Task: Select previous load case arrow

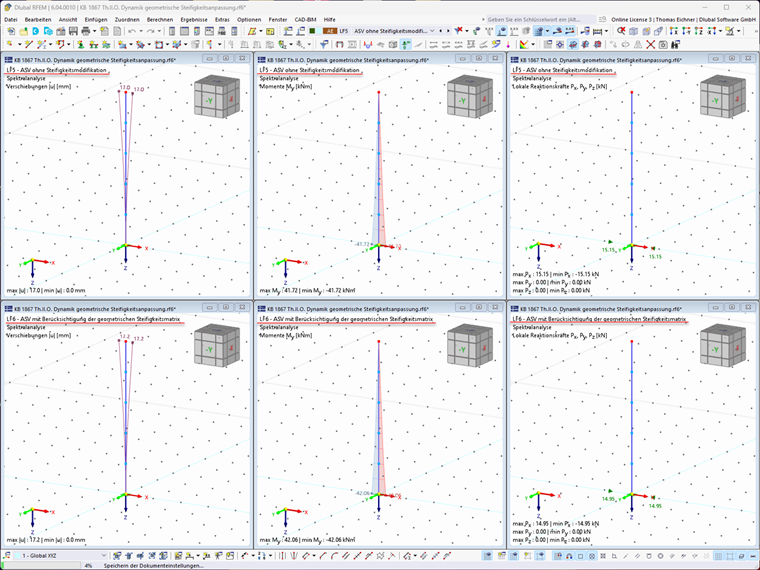Action: [x=441, y=31]
